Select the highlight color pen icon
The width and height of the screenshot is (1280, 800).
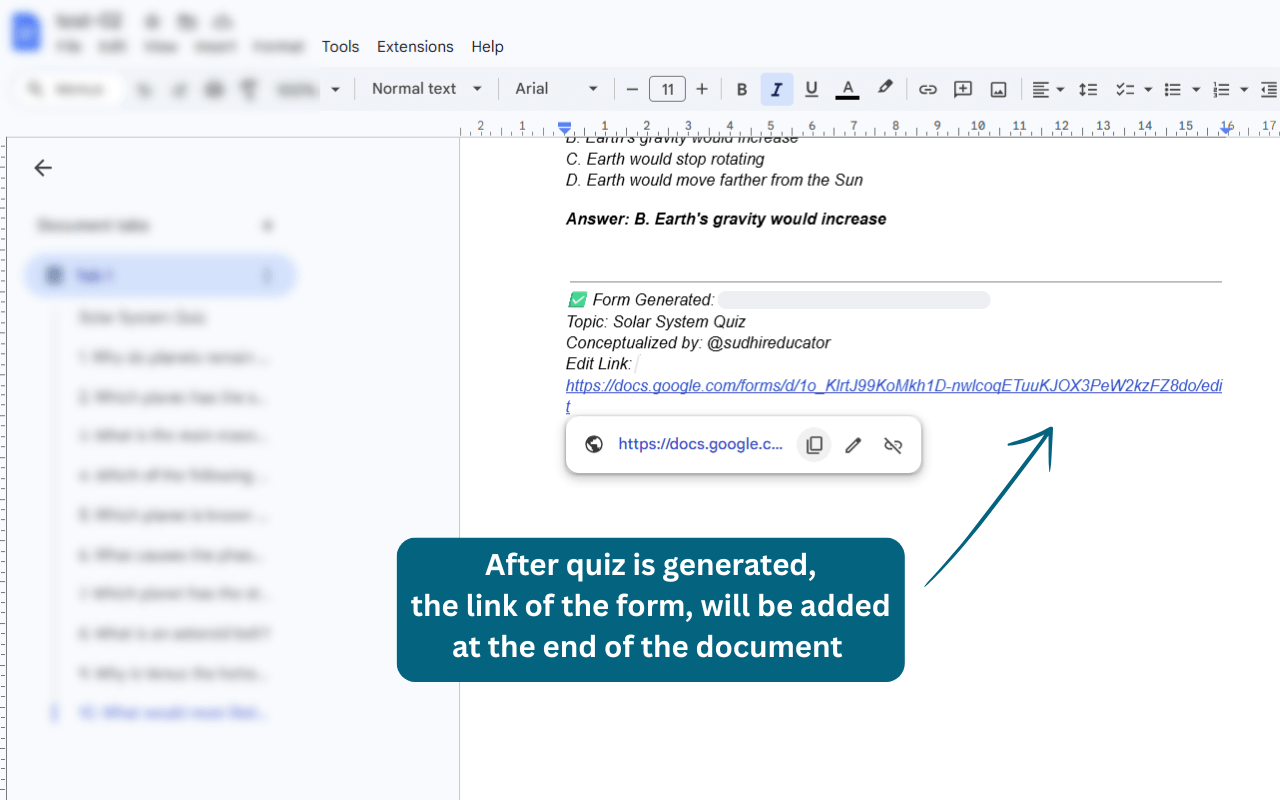(885, 88)
